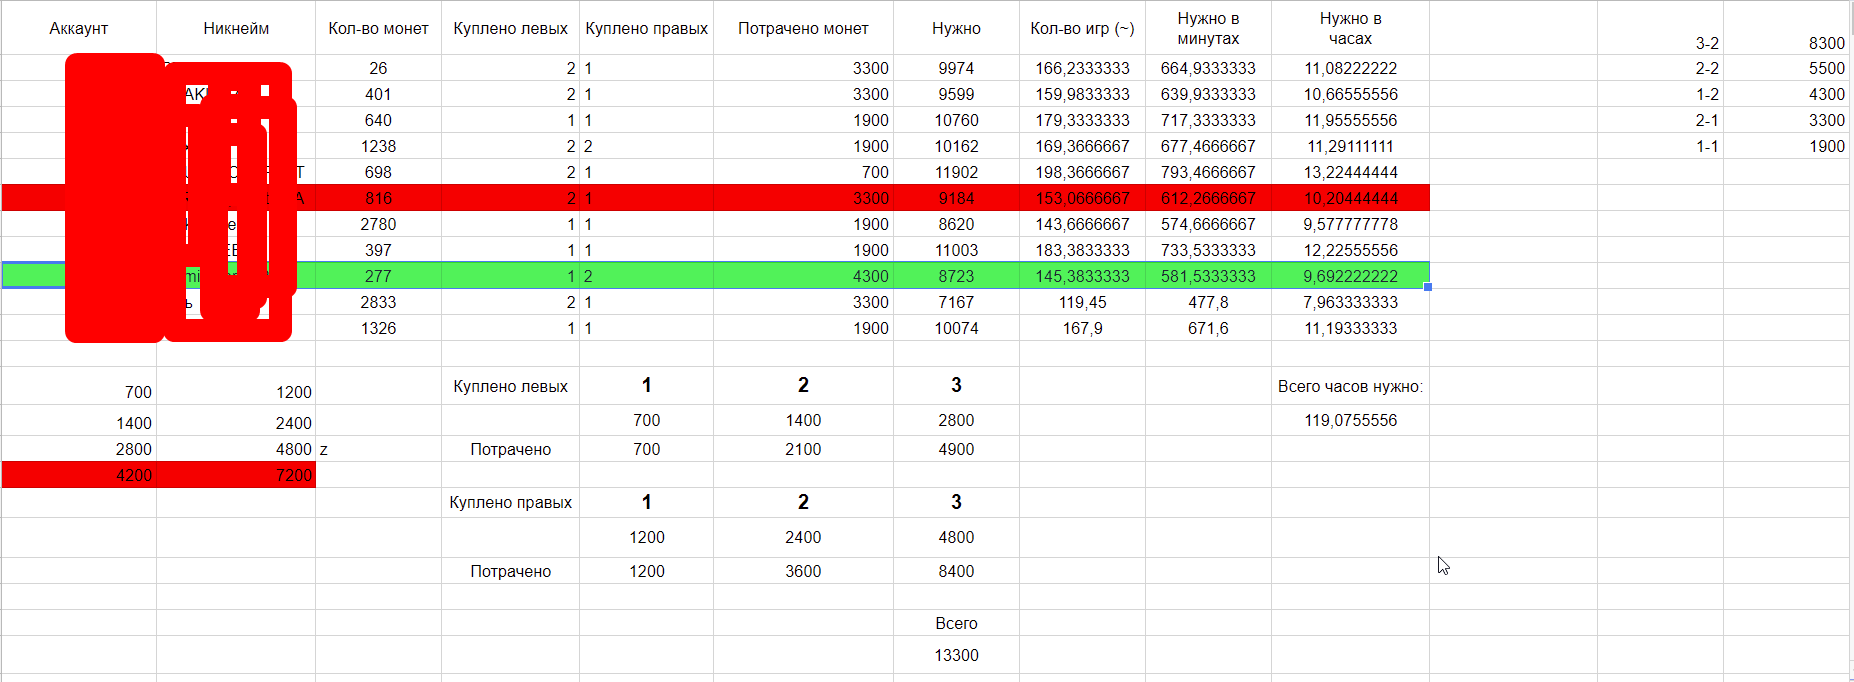Click the cell showing '8620'
This screenshot has width=1854, height=682.
click(x=956, y=224)
